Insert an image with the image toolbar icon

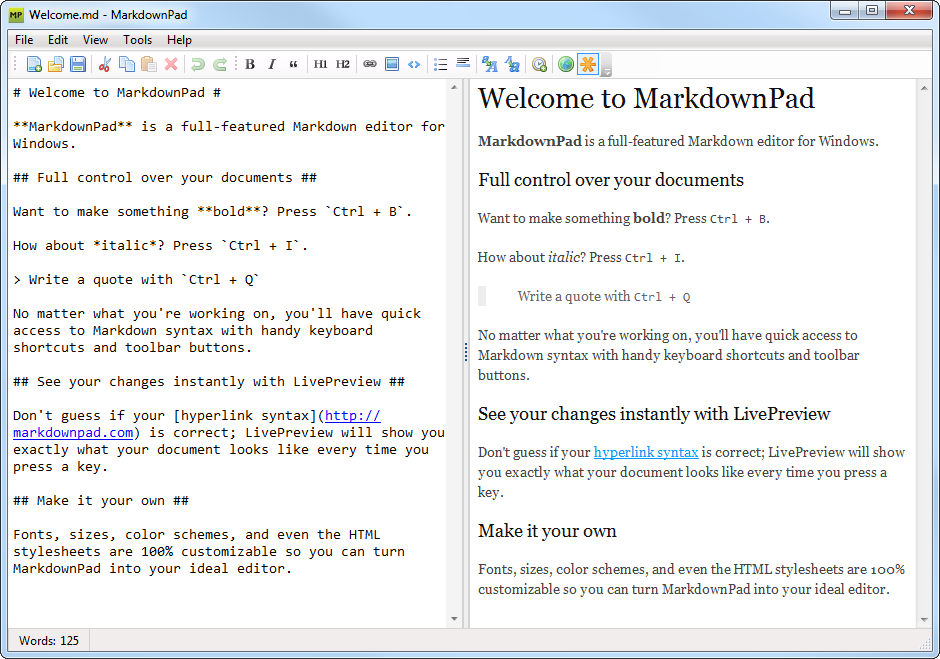392,64
